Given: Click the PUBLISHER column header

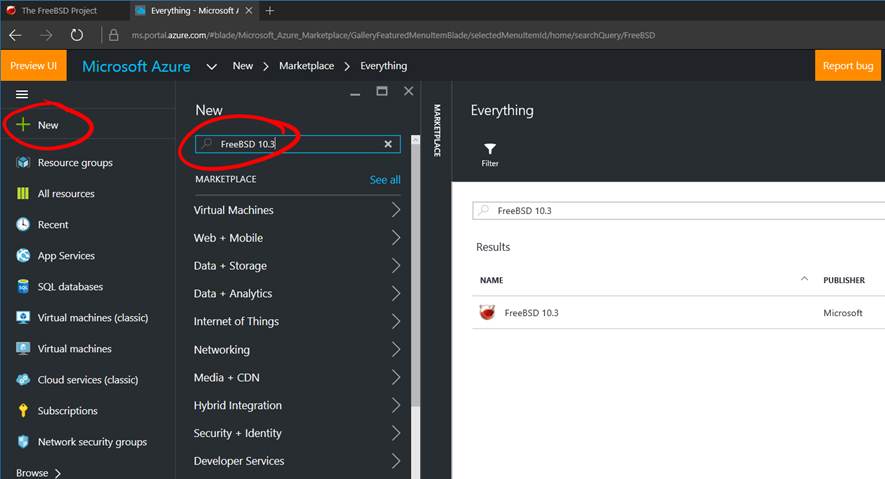Looking at the screenshot, I should 844,280.
